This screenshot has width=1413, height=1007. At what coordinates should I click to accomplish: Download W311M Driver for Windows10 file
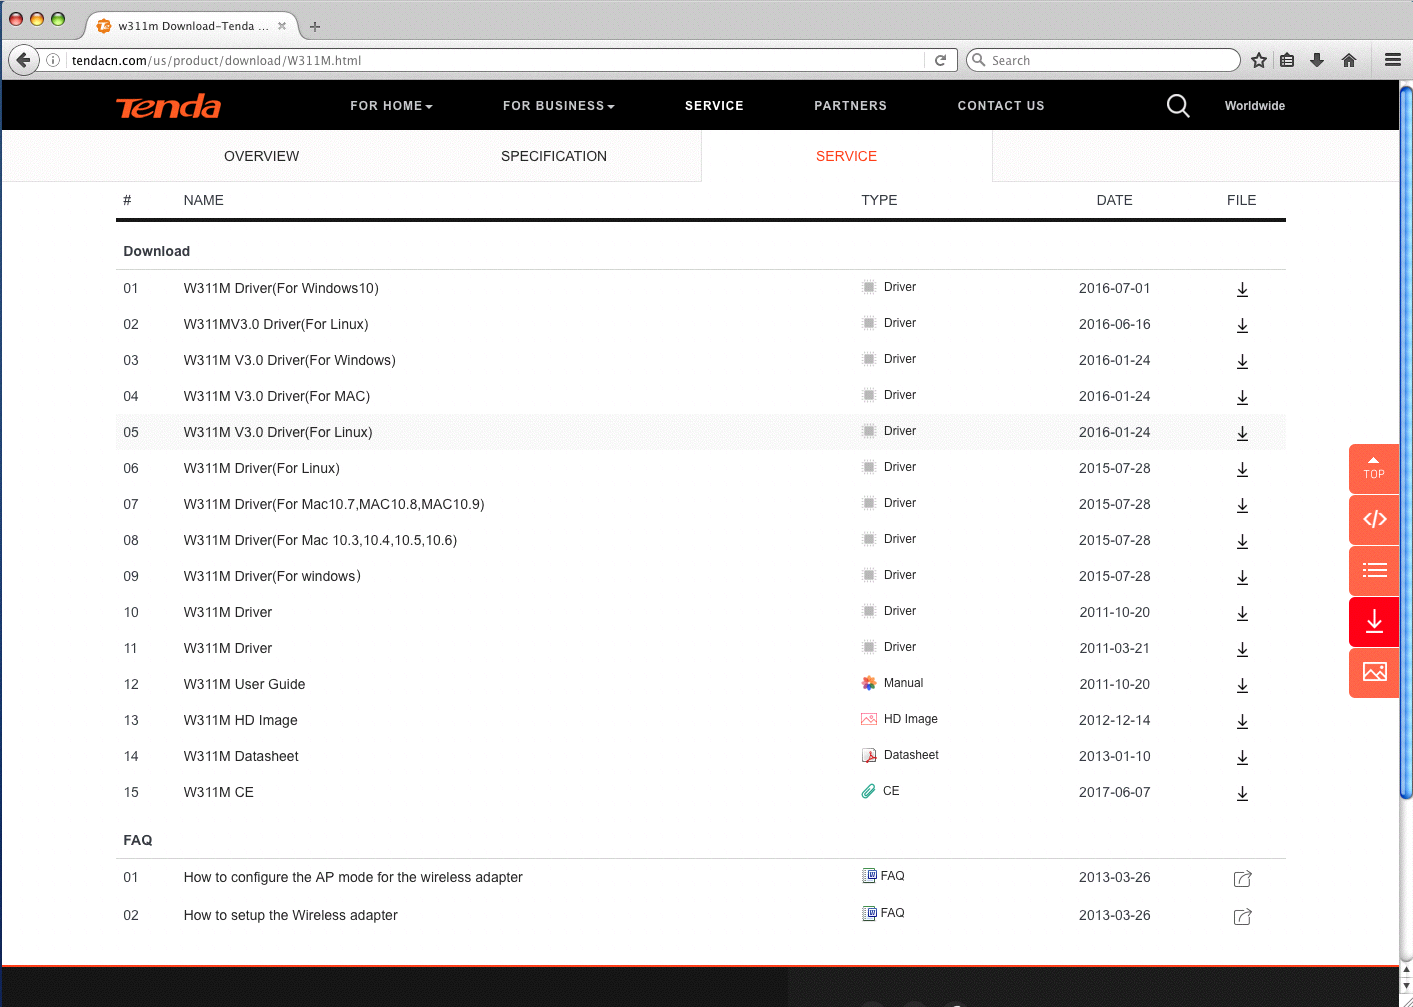pos(1242,289)
